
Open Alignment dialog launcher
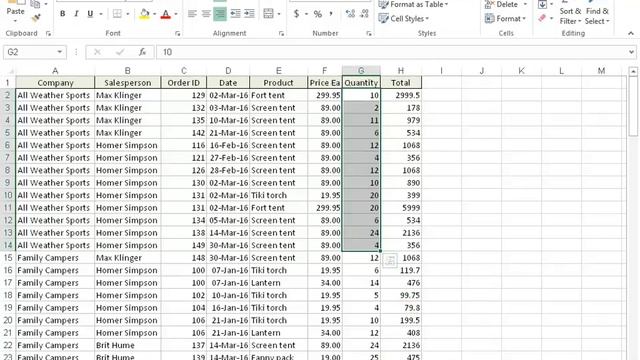(281, 34)
